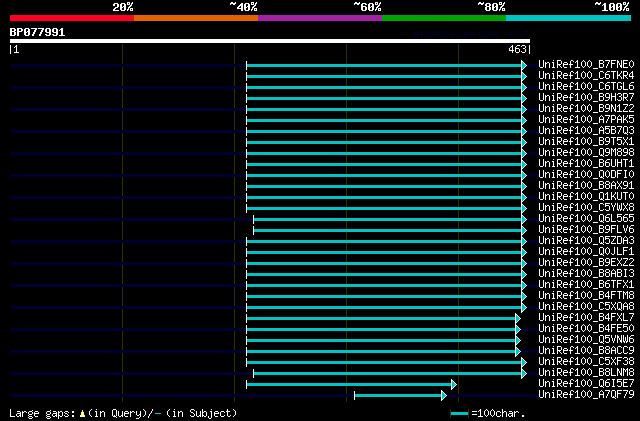Click the arrowhead ending UniRef100_A7QF79 alignment
The image size is (640, 421).
[444, 396]
